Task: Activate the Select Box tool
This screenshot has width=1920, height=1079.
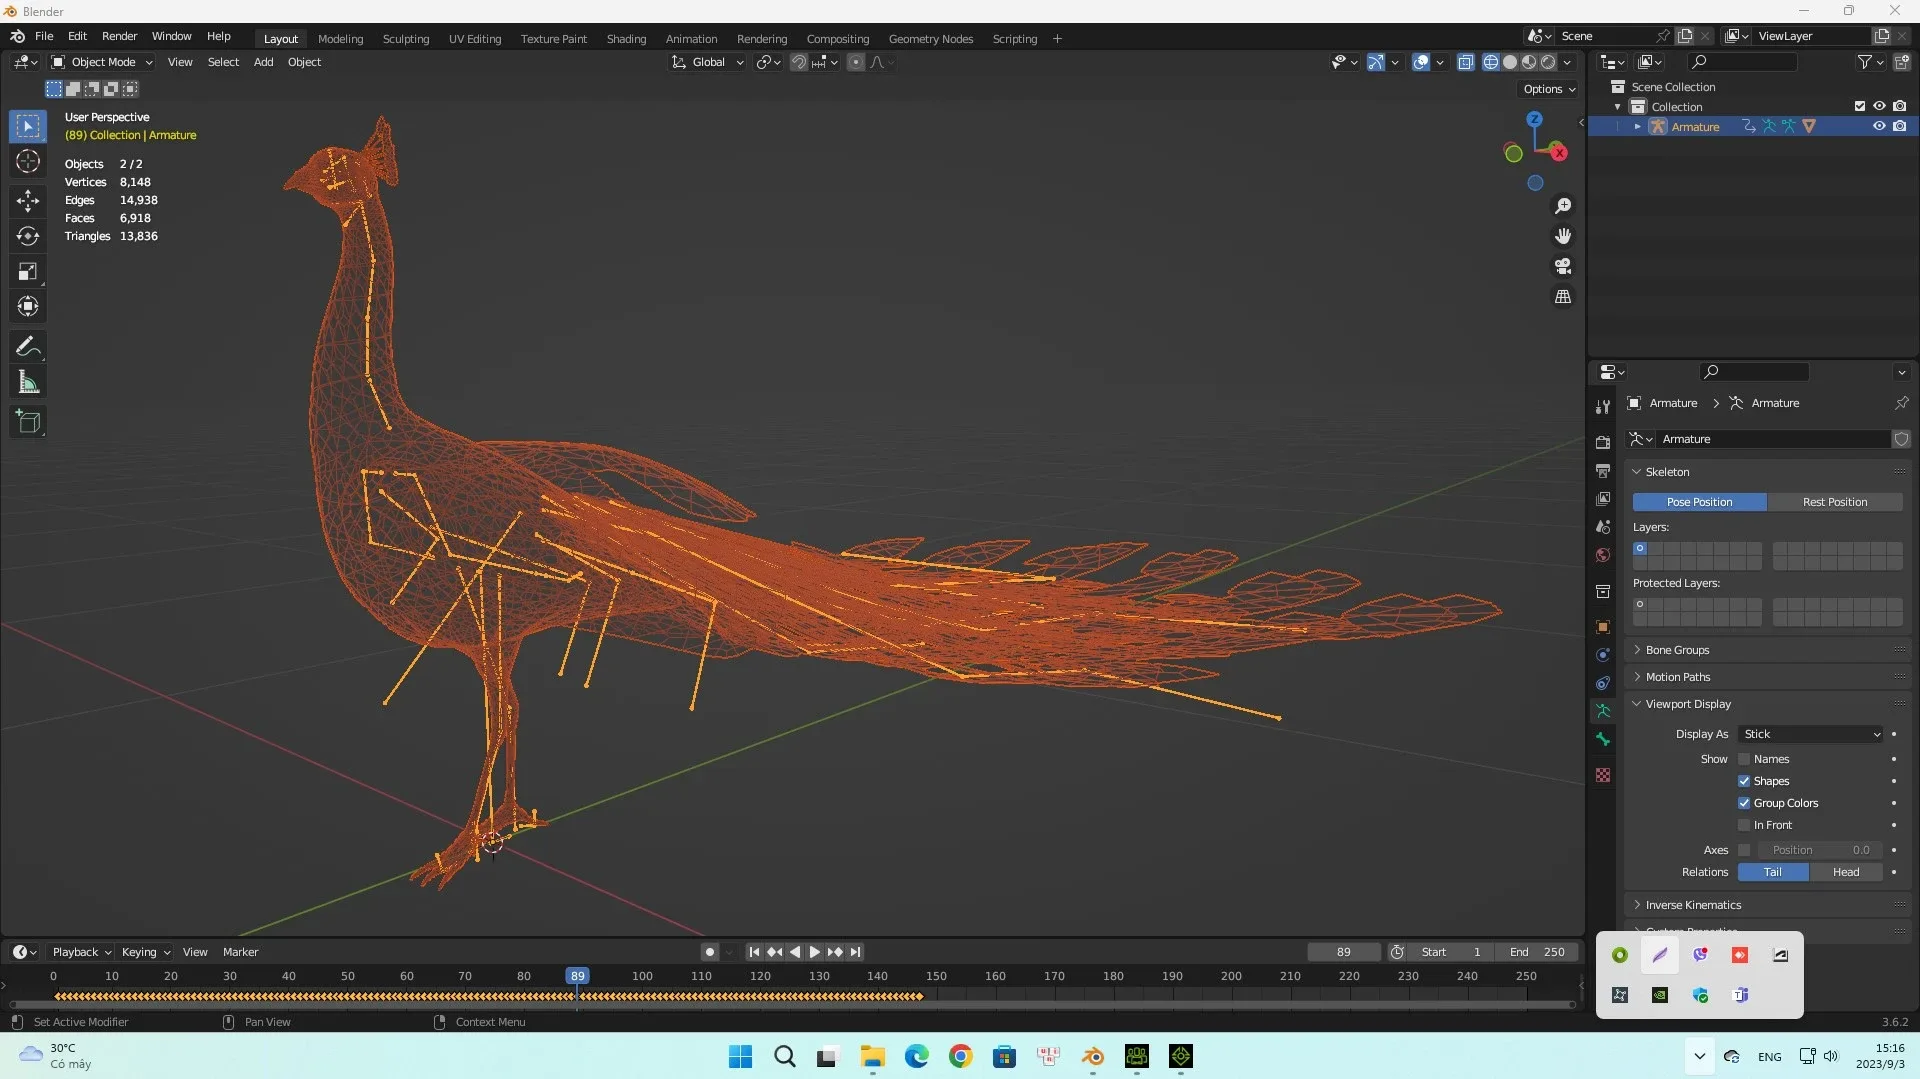Action: 28,126
